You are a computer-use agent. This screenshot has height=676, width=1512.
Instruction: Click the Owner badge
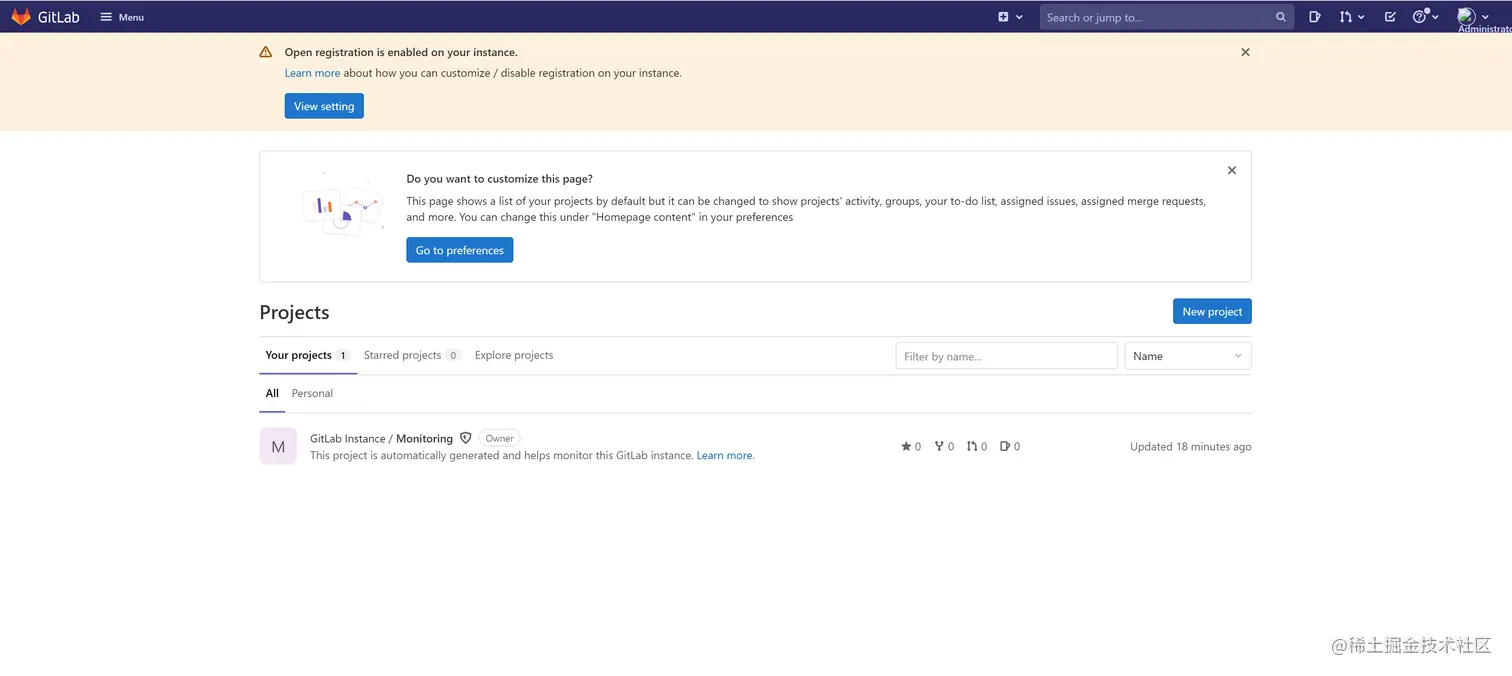(499, 438)
